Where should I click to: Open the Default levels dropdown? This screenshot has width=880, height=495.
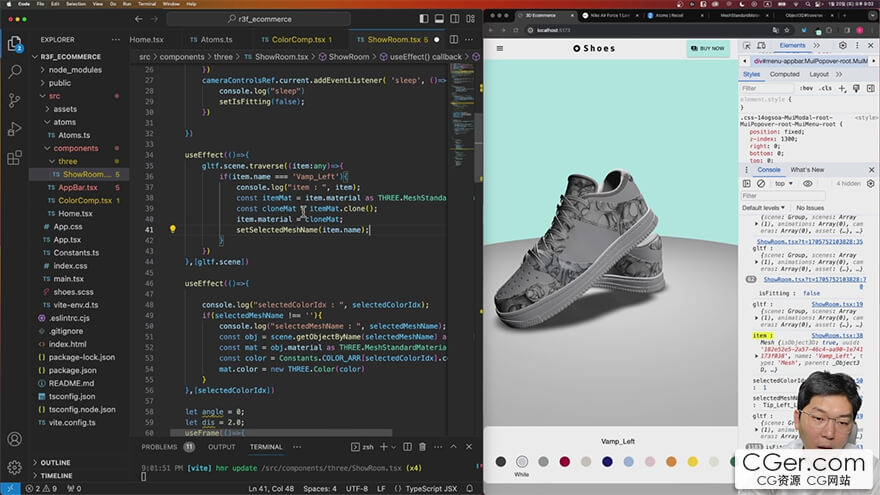[763, 208]
